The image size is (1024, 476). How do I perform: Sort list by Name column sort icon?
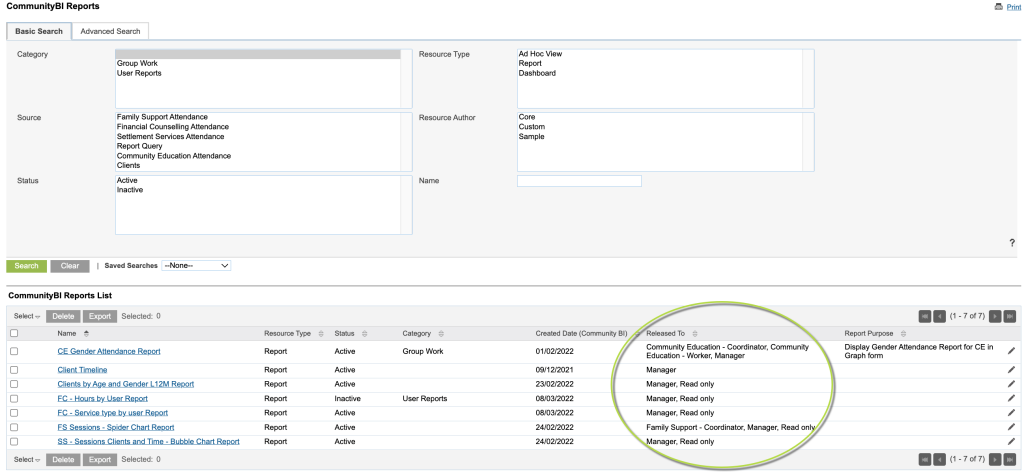pos(86,334)
